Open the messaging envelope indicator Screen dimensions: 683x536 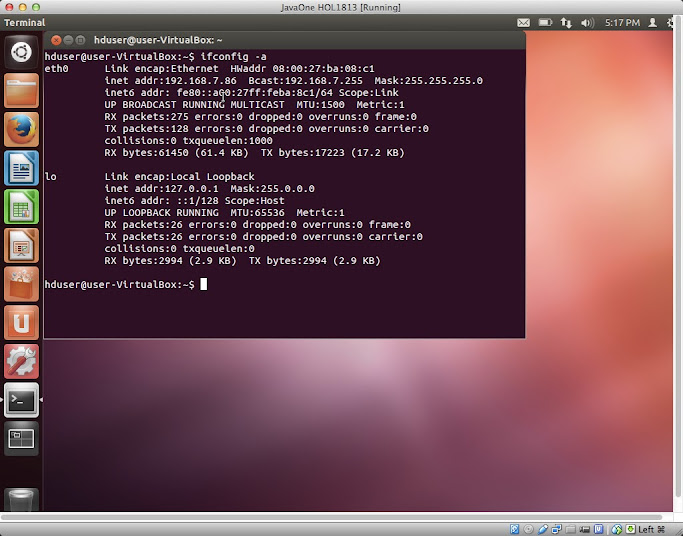click(x=523, y=23)
